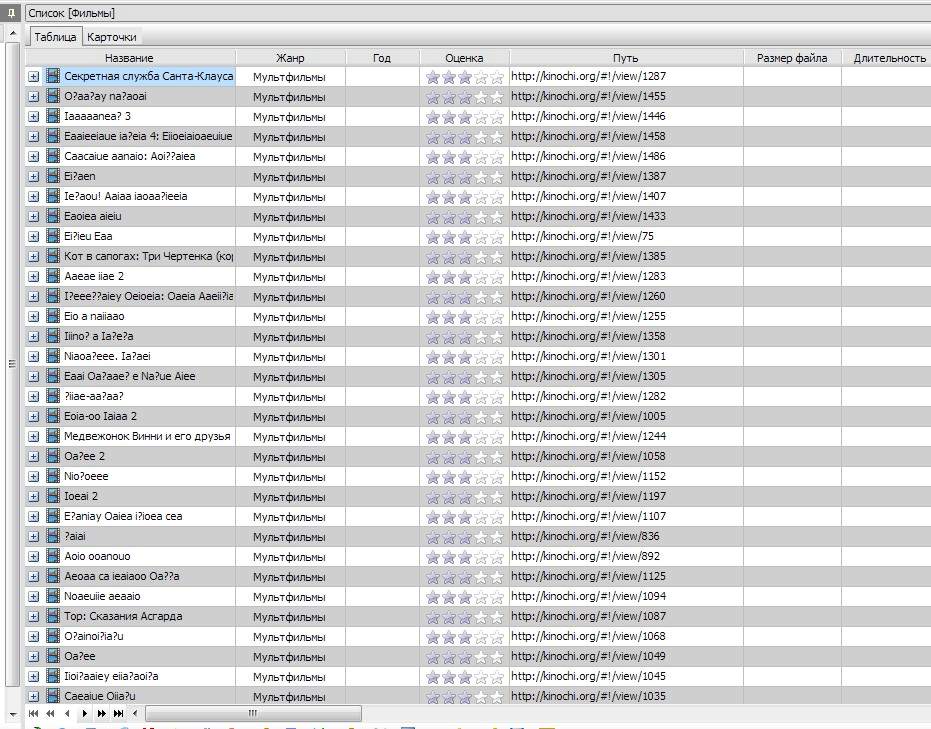Click left arrow of horizontal scrollbar
The width and height of the screenshot is (931, 729).
[x=135, y=713]
